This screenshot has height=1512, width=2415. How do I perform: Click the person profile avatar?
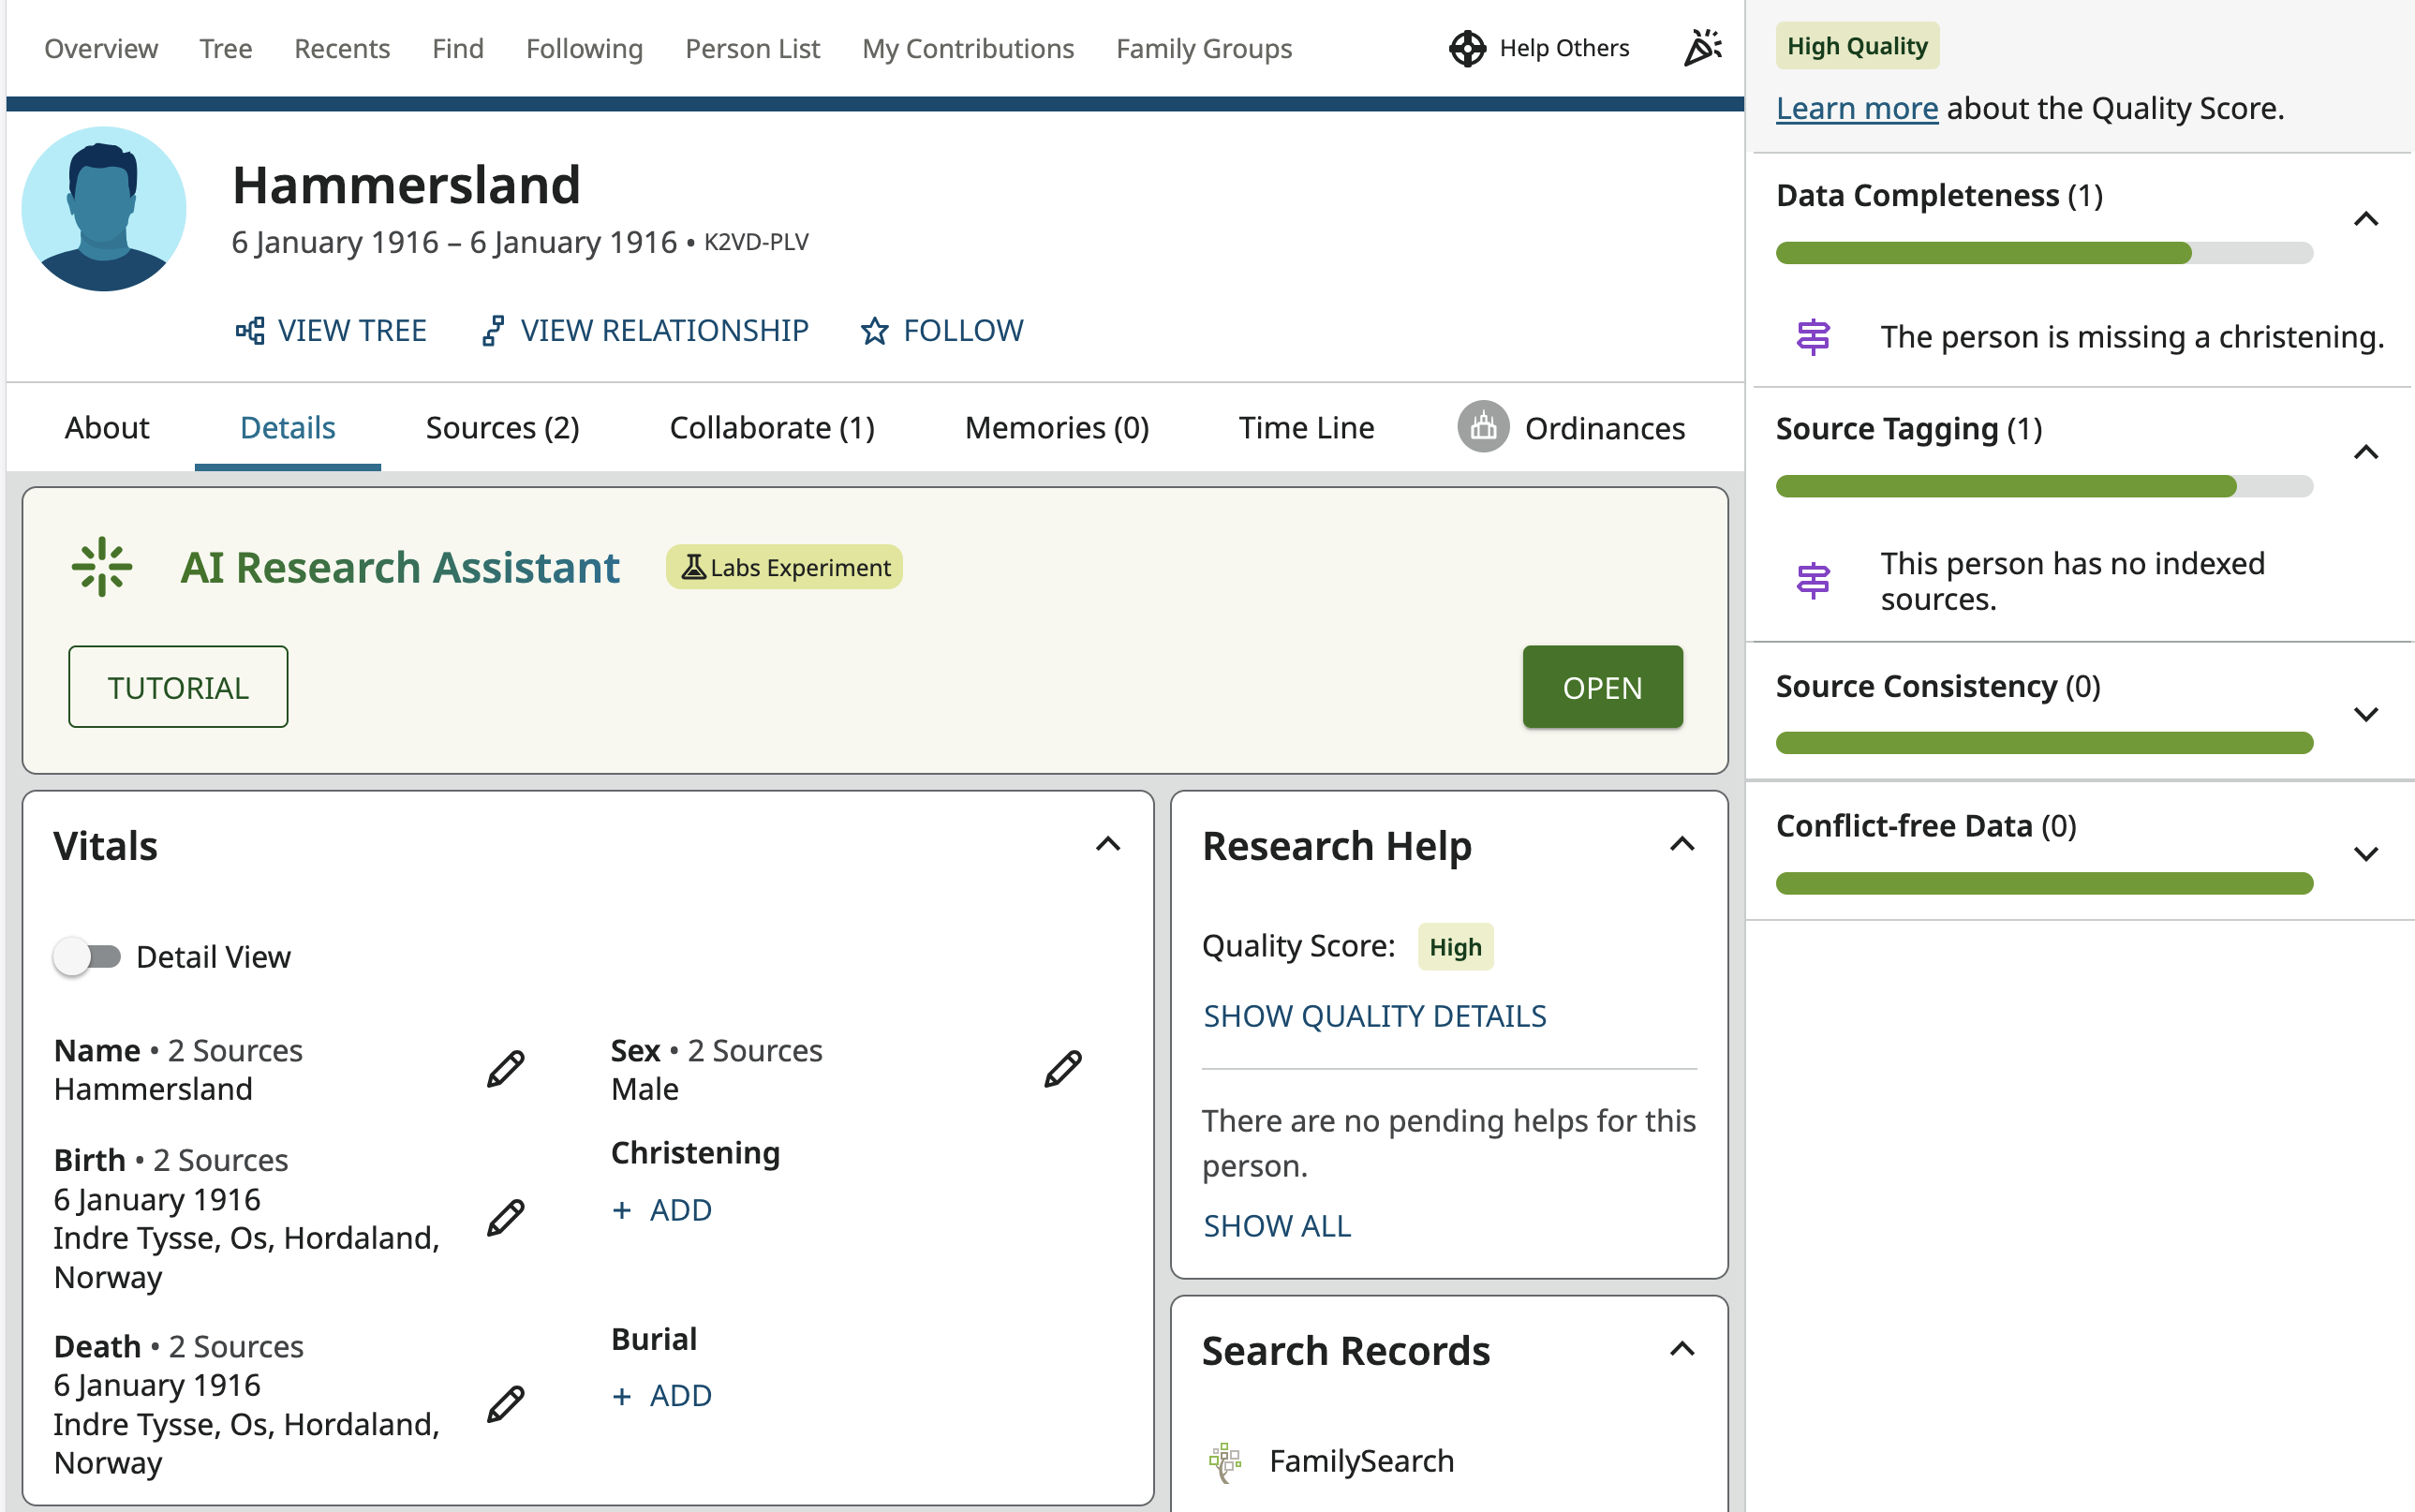coord(104,209)
